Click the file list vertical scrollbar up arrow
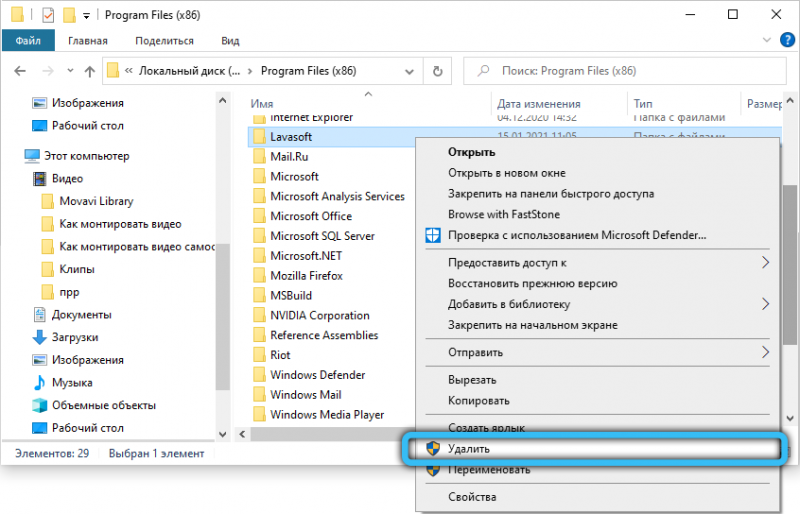 (790, 101)
